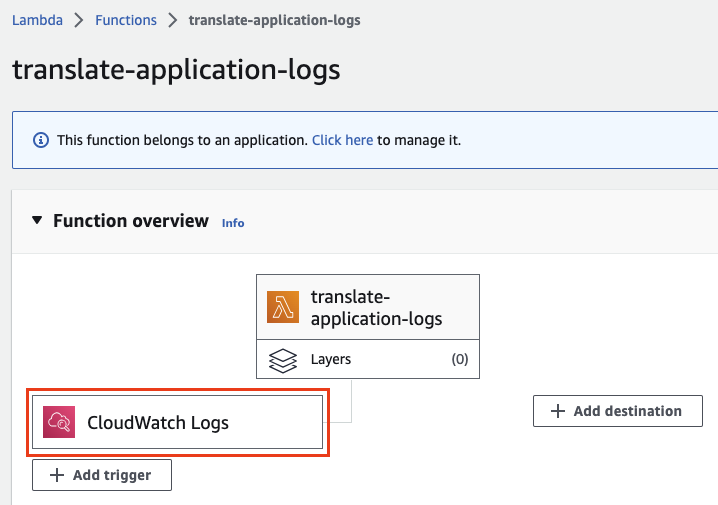Image resolution: width=718 pixels, height=505 pixels.
Task: Click Add trigger button
Action: click(102, 475)
